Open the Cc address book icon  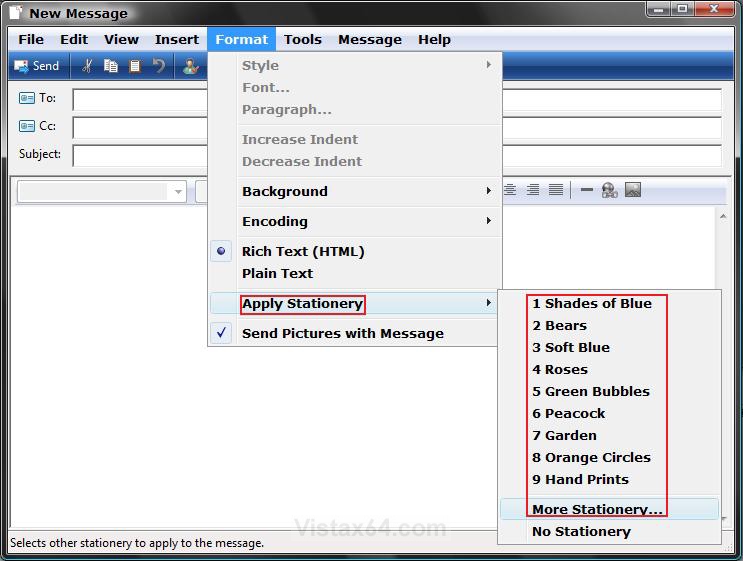(x=27, y=126)
